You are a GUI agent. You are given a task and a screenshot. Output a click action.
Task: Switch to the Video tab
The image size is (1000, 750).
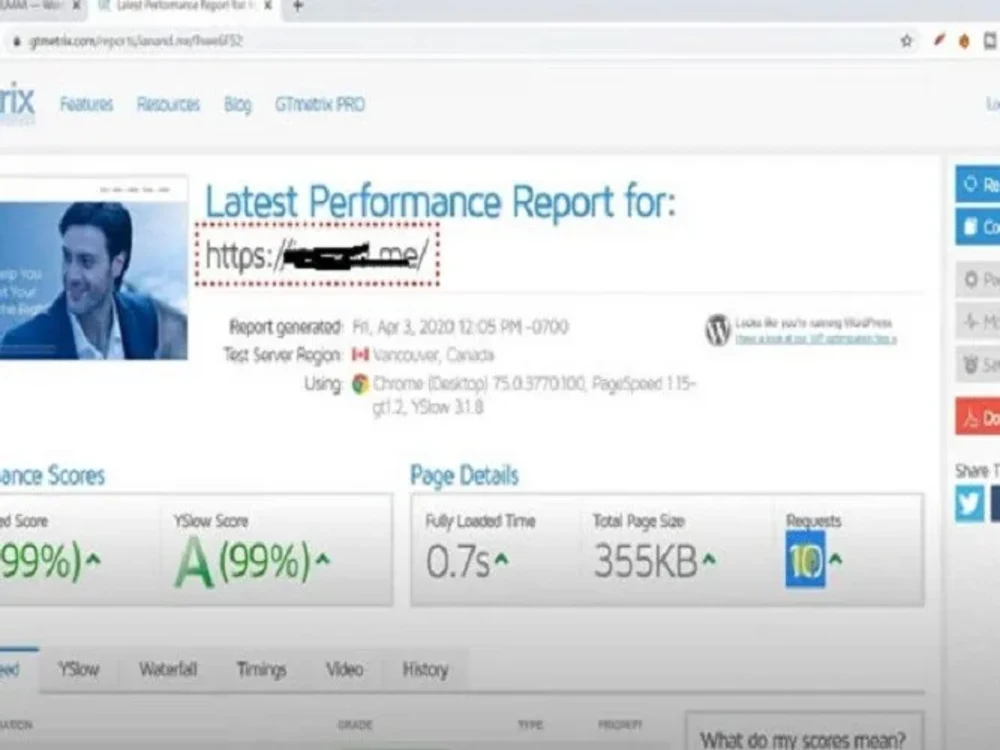(x=344, y=669)
